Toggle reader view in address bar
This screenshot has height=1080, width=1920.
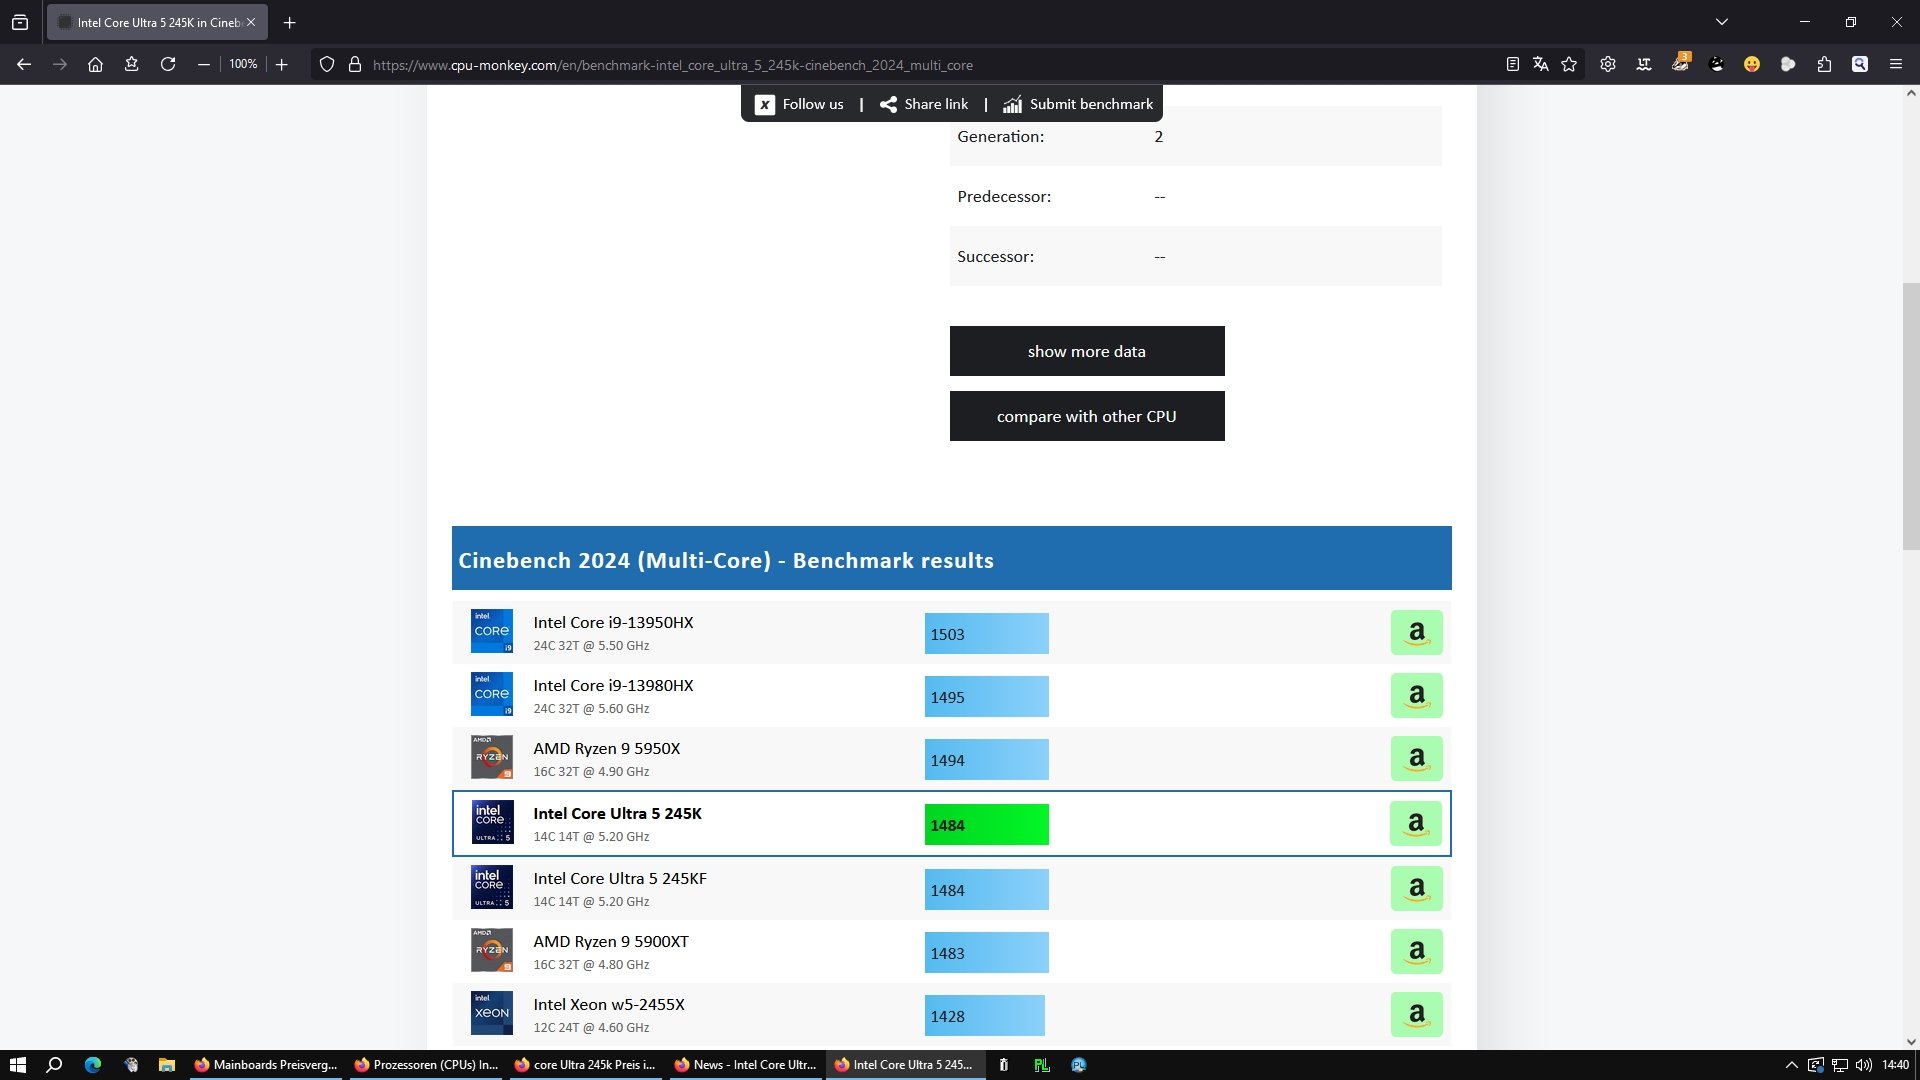pyautogui.click(x=1513, y=64)
